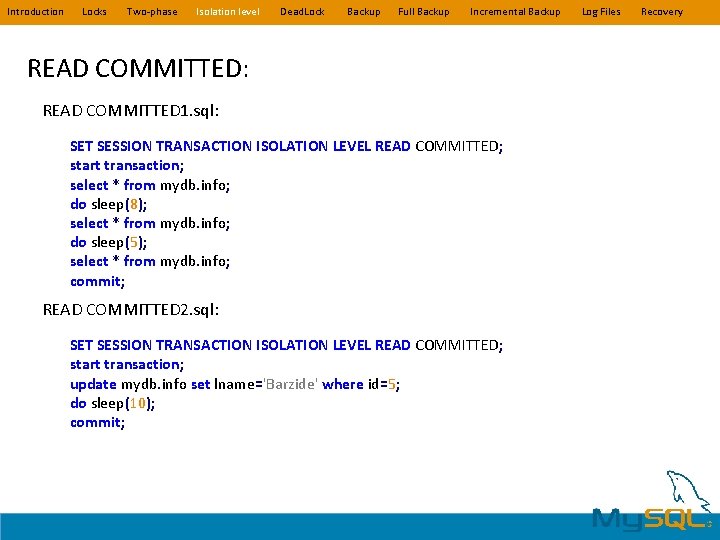Jump to the DeadLock tab

302,12
